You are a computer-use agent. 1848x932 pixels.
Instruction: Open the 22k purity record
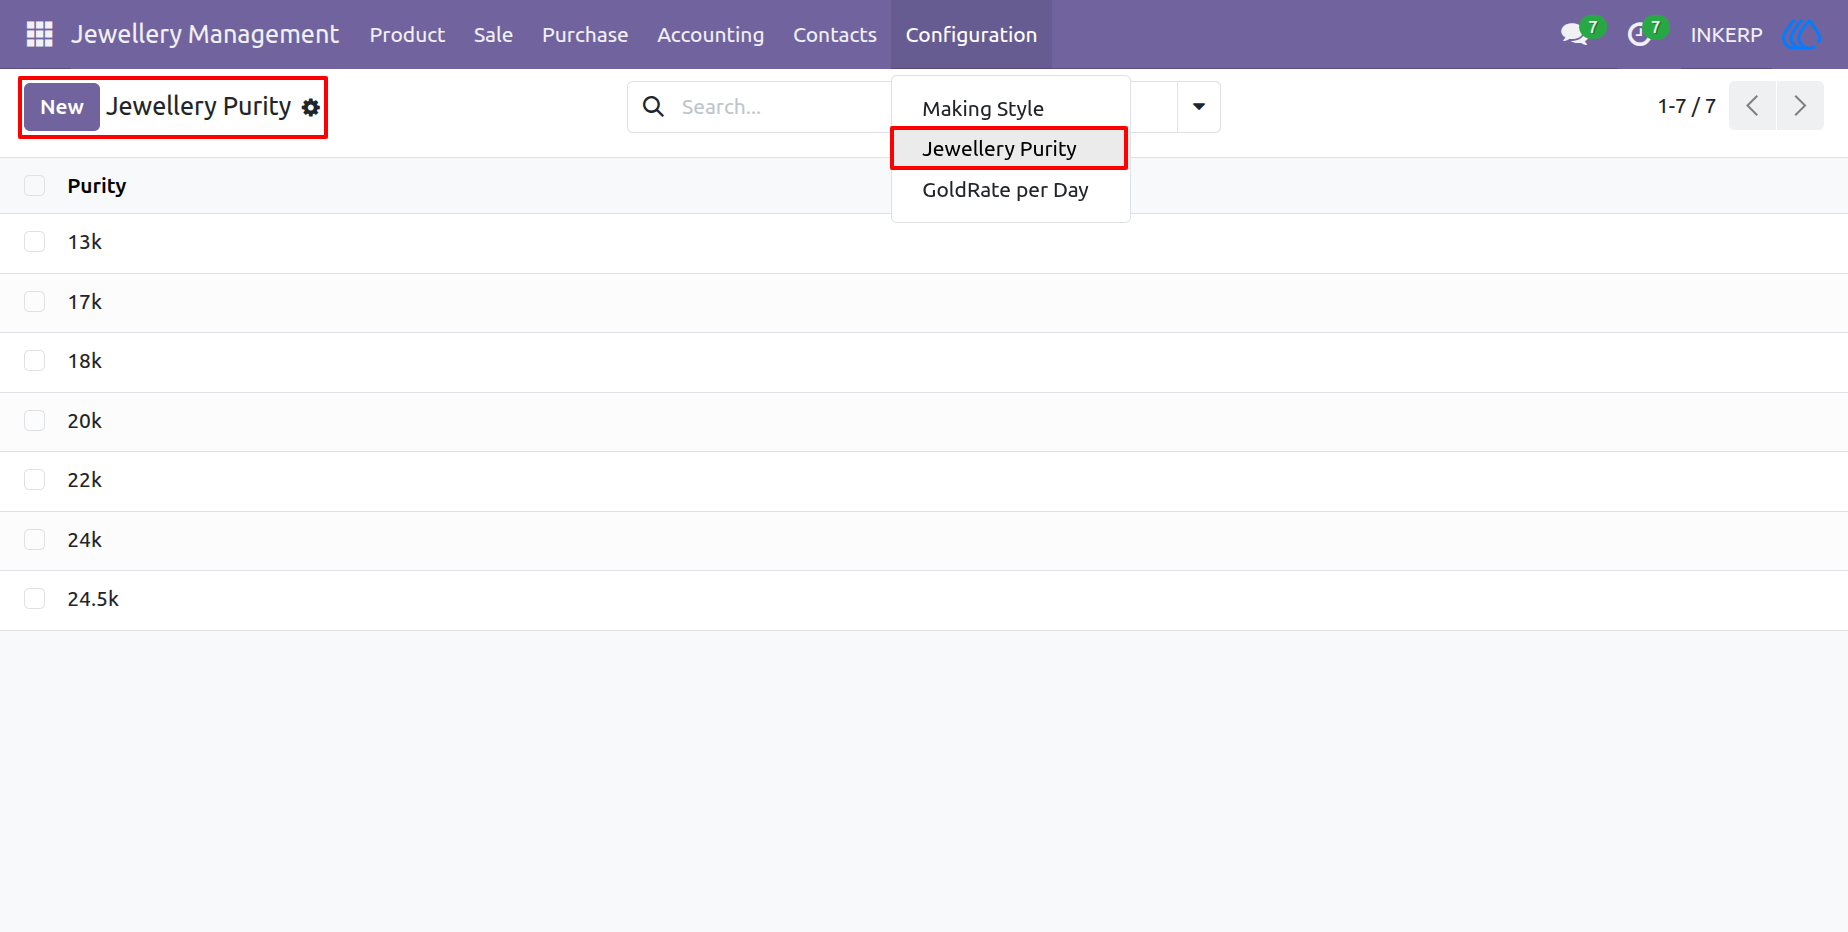tap(85, 480)
